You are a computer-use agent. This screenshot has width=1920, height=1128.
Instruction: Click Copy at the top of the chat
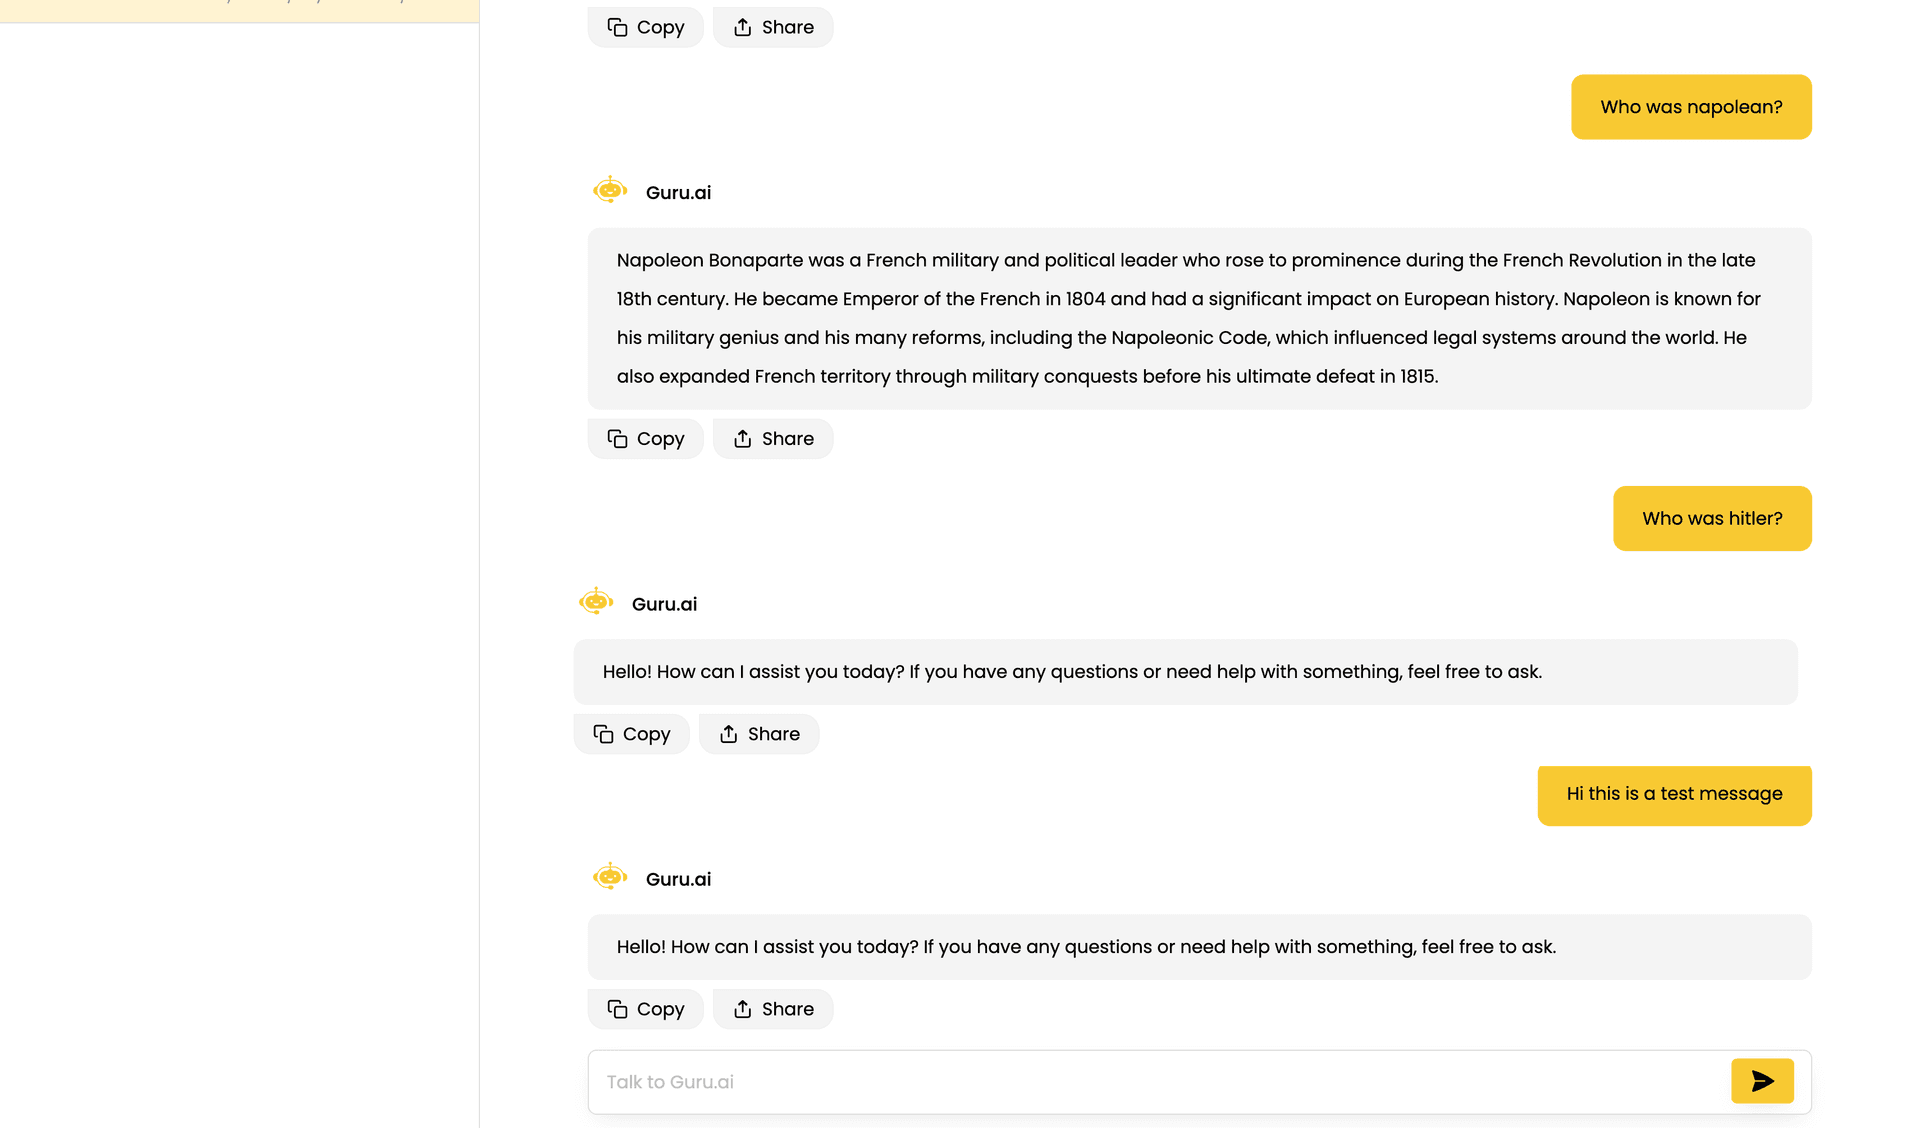tap(646, 27)
